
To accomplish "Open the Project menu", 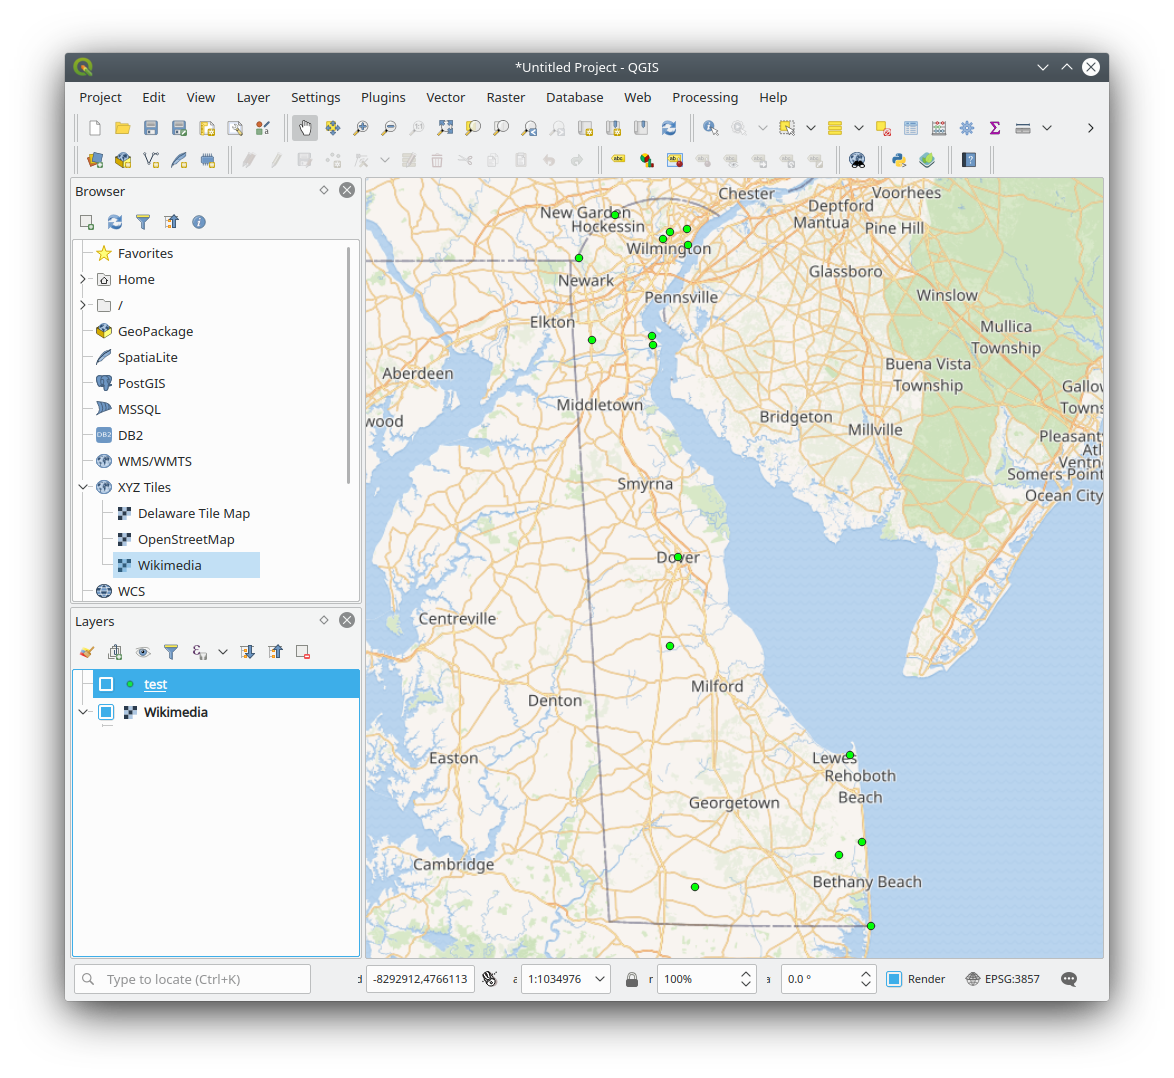I will tap(100, 97).
